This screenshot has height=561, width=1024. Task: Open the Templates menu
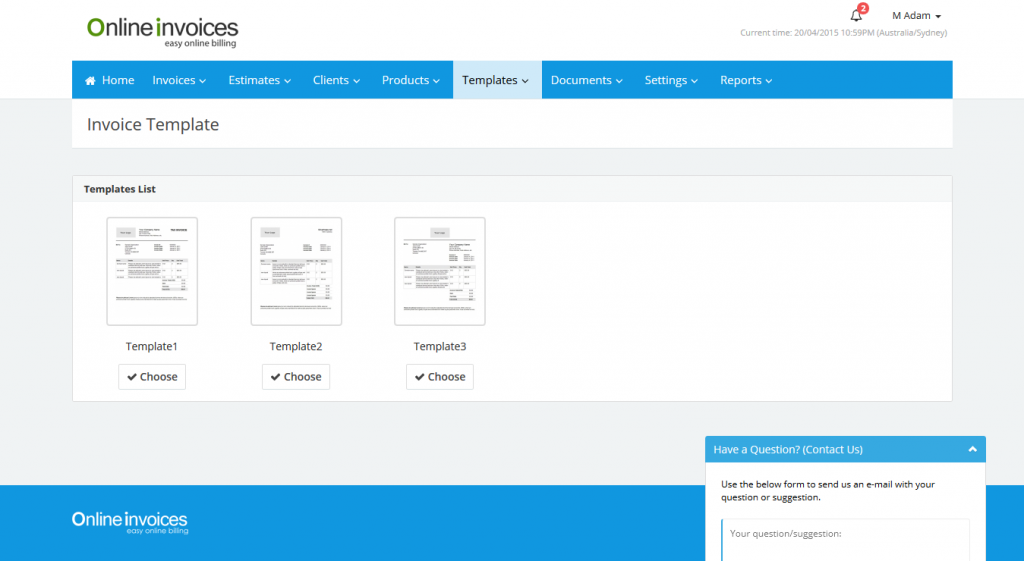click(x=496, y=80)
